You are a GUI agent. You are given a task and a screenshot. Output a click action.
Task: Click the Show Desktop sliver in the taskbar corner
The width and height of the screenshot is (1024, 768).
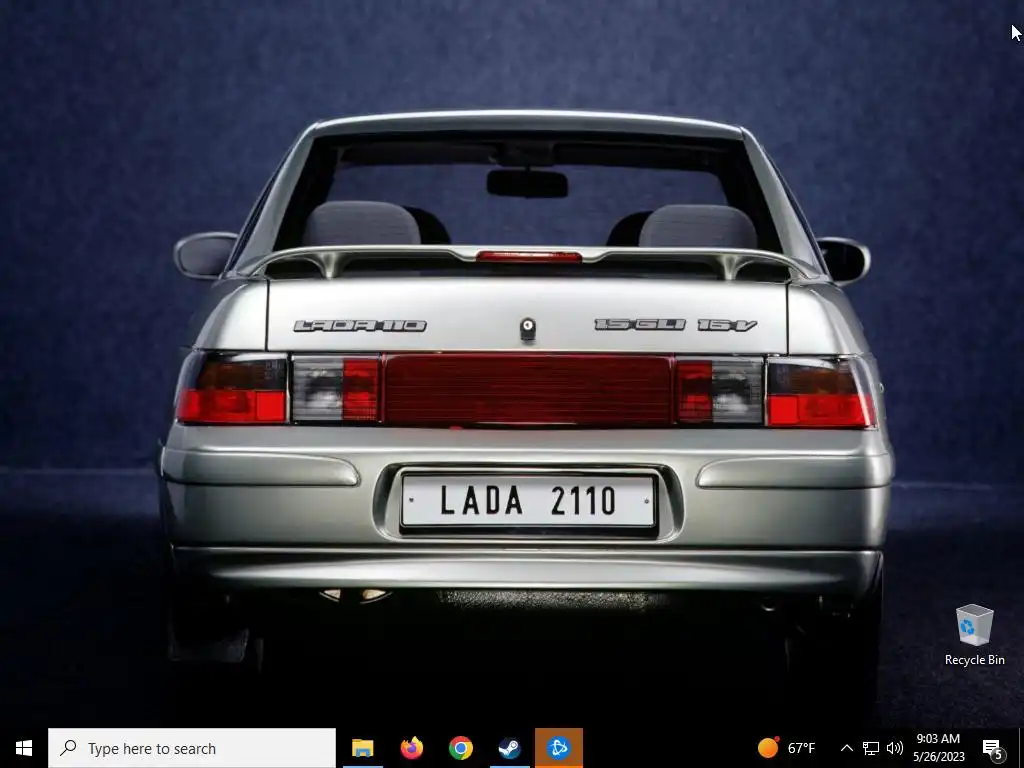click(x=1021, y=748)
